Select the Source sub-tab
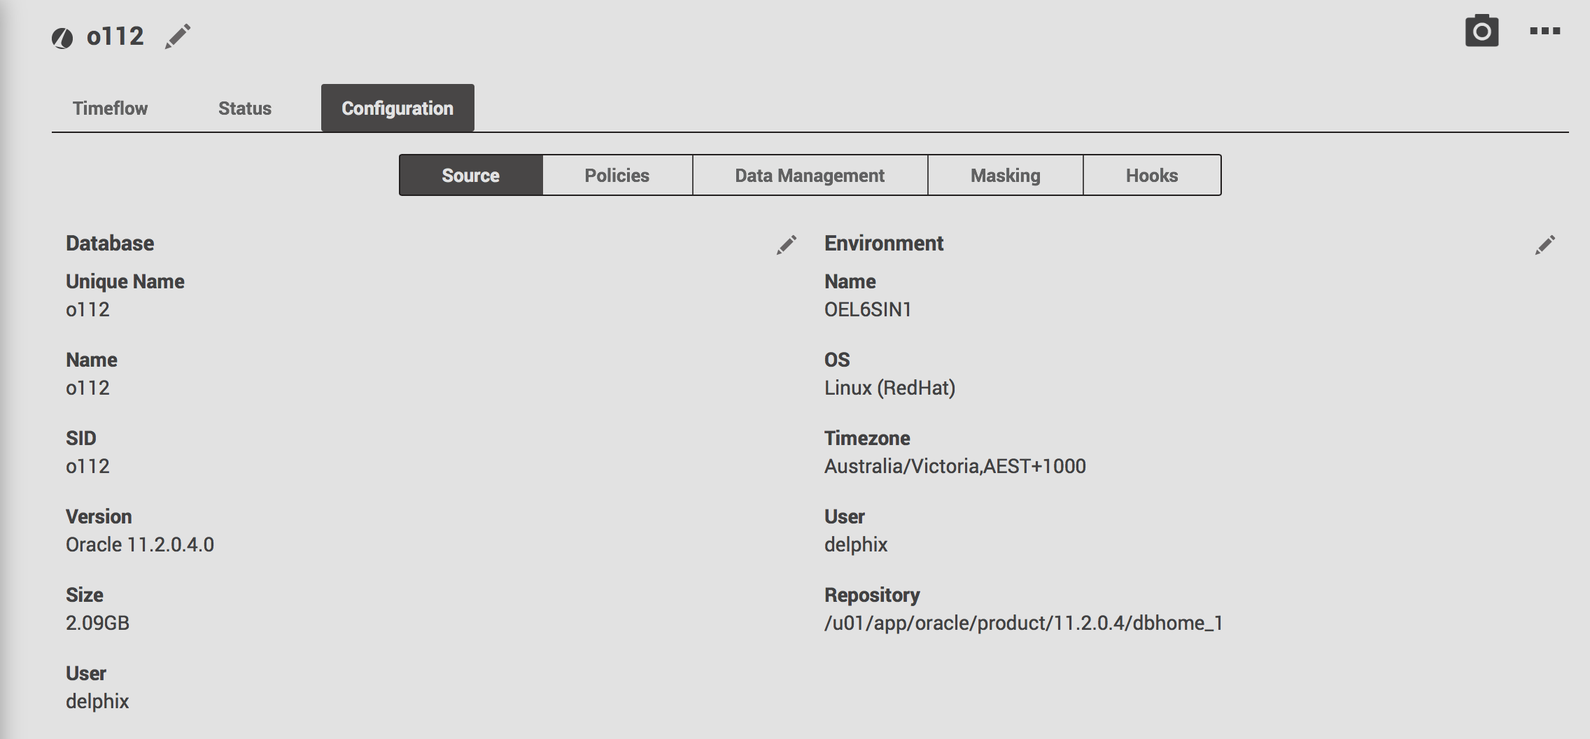Screen dimensions: 1590x739 coord(471,175)
